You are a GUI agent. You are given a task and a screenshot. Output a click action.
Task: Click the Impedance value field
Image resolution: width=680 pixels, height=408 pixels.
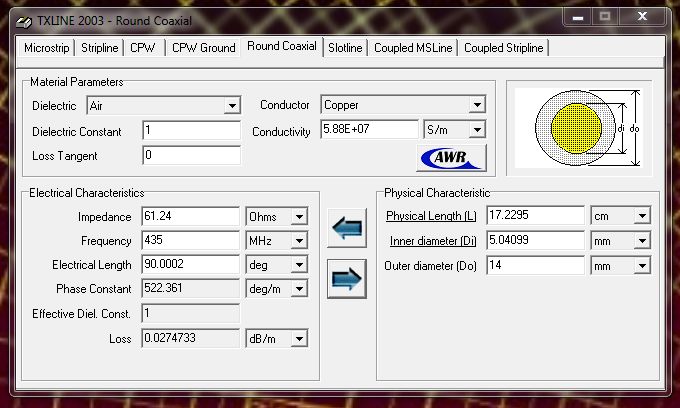pyautogui.click(x=190, y=216)
